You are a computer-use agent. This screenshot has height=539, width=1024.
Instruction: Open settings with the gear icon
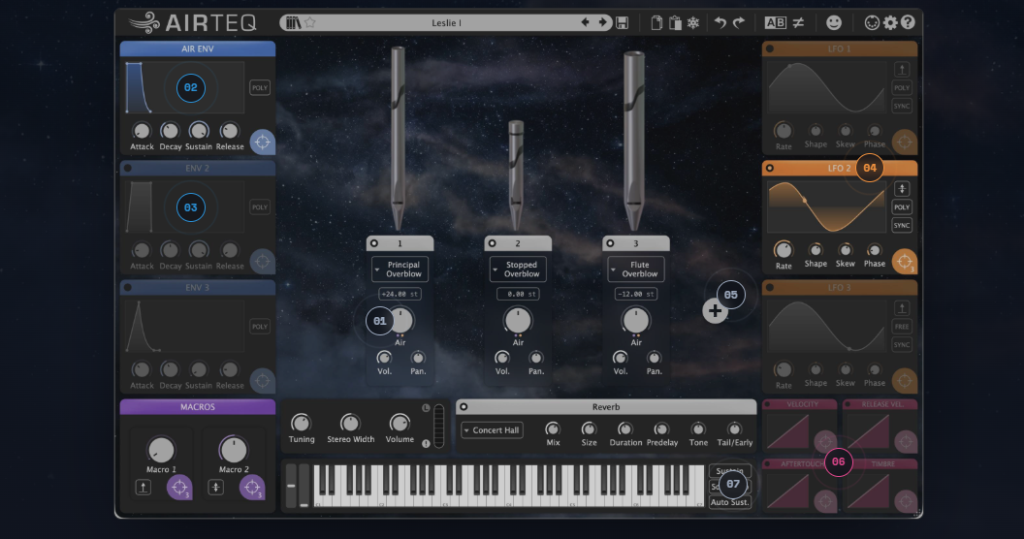(890, 23)
